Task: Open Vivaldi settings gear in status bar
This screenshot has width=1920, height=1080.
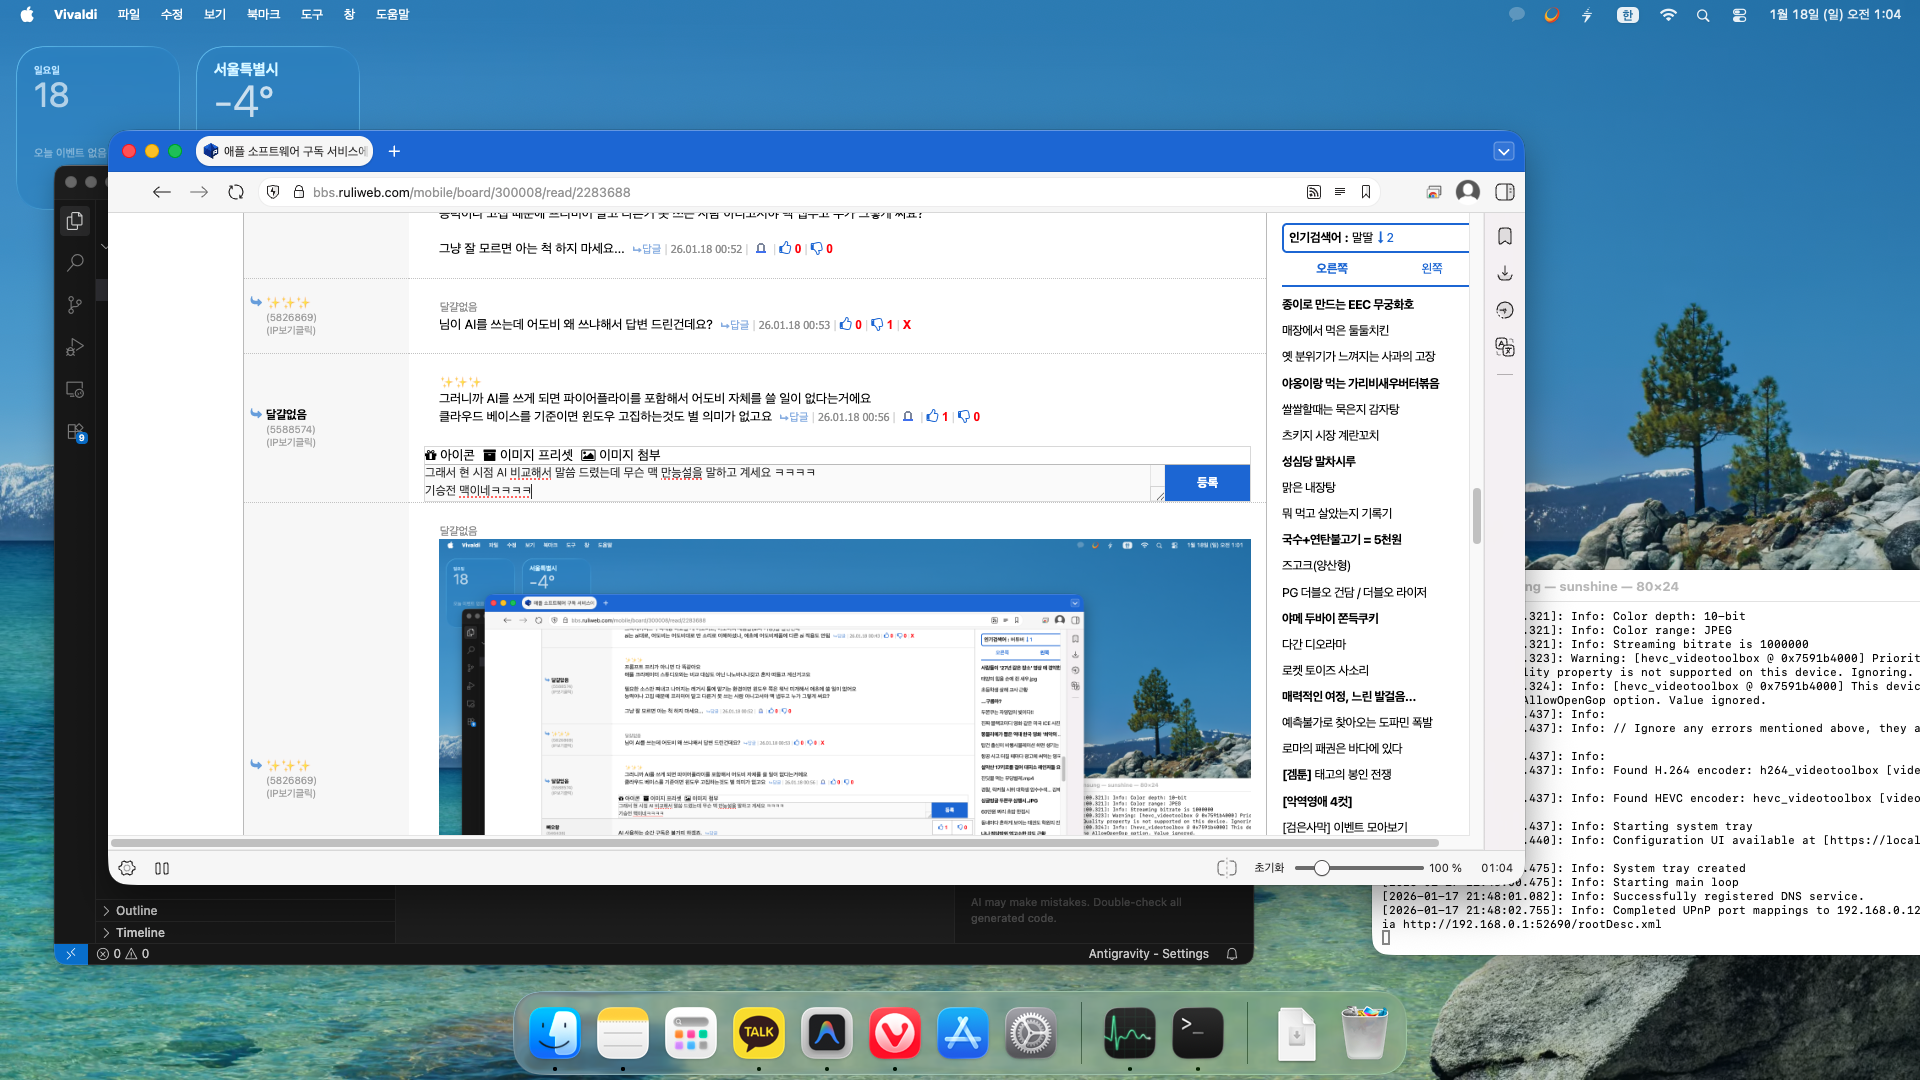Action: (127, 868)
